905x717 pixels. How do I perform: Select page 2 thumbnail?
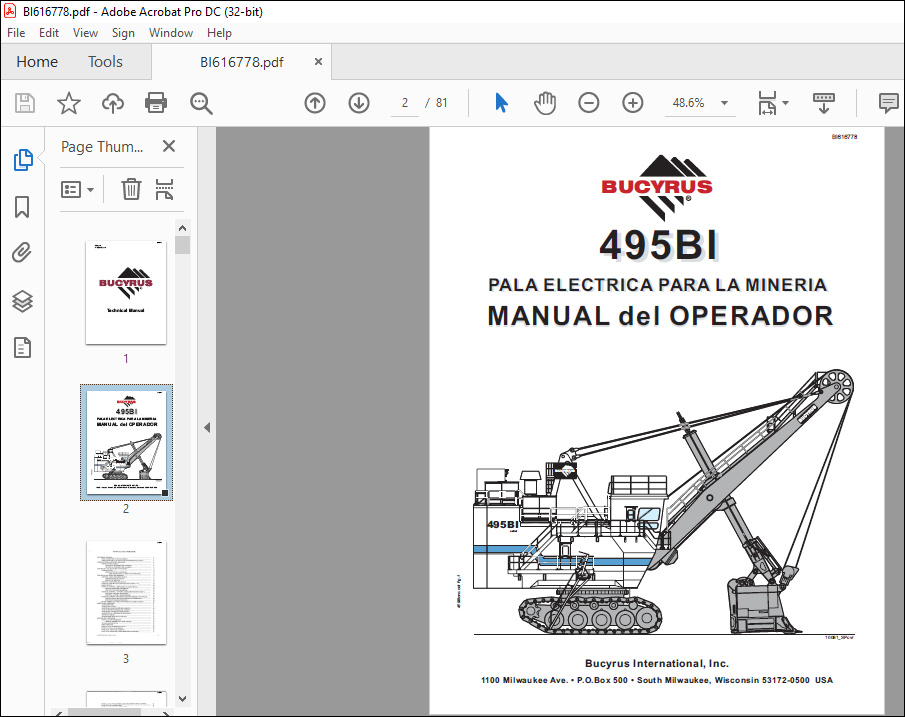point(126,442)
